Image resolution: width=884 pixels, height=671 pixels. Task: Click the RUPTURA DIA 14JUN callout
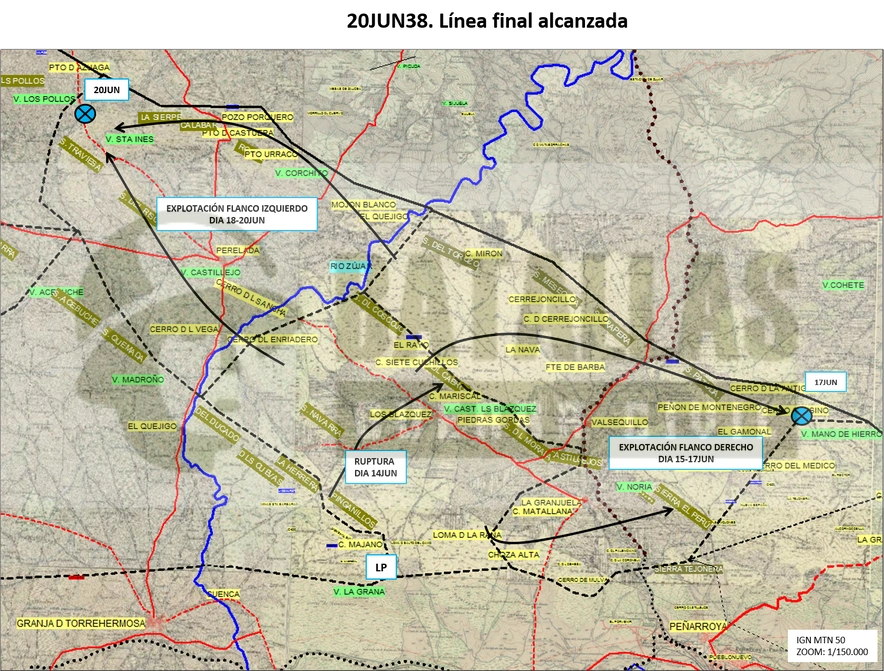tap(375, 467)
